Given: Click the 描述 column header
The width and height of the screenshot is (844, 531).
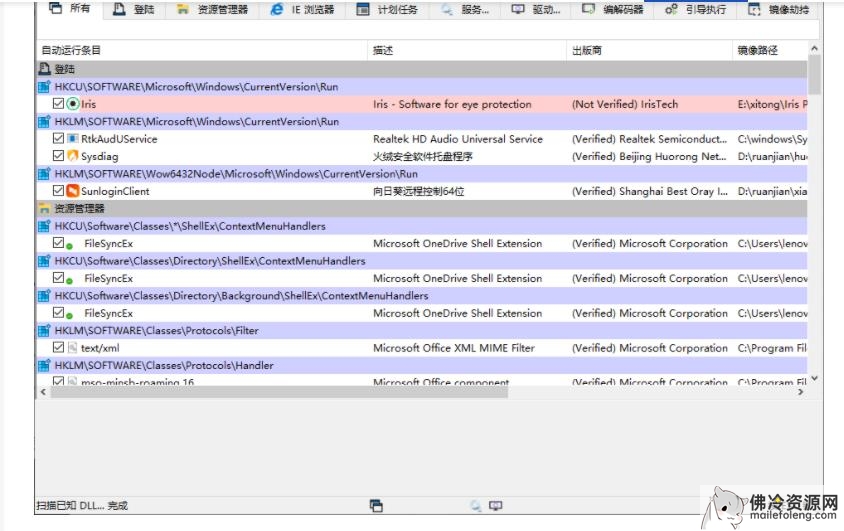Looking at the screenshot, I should pos(383,50).
